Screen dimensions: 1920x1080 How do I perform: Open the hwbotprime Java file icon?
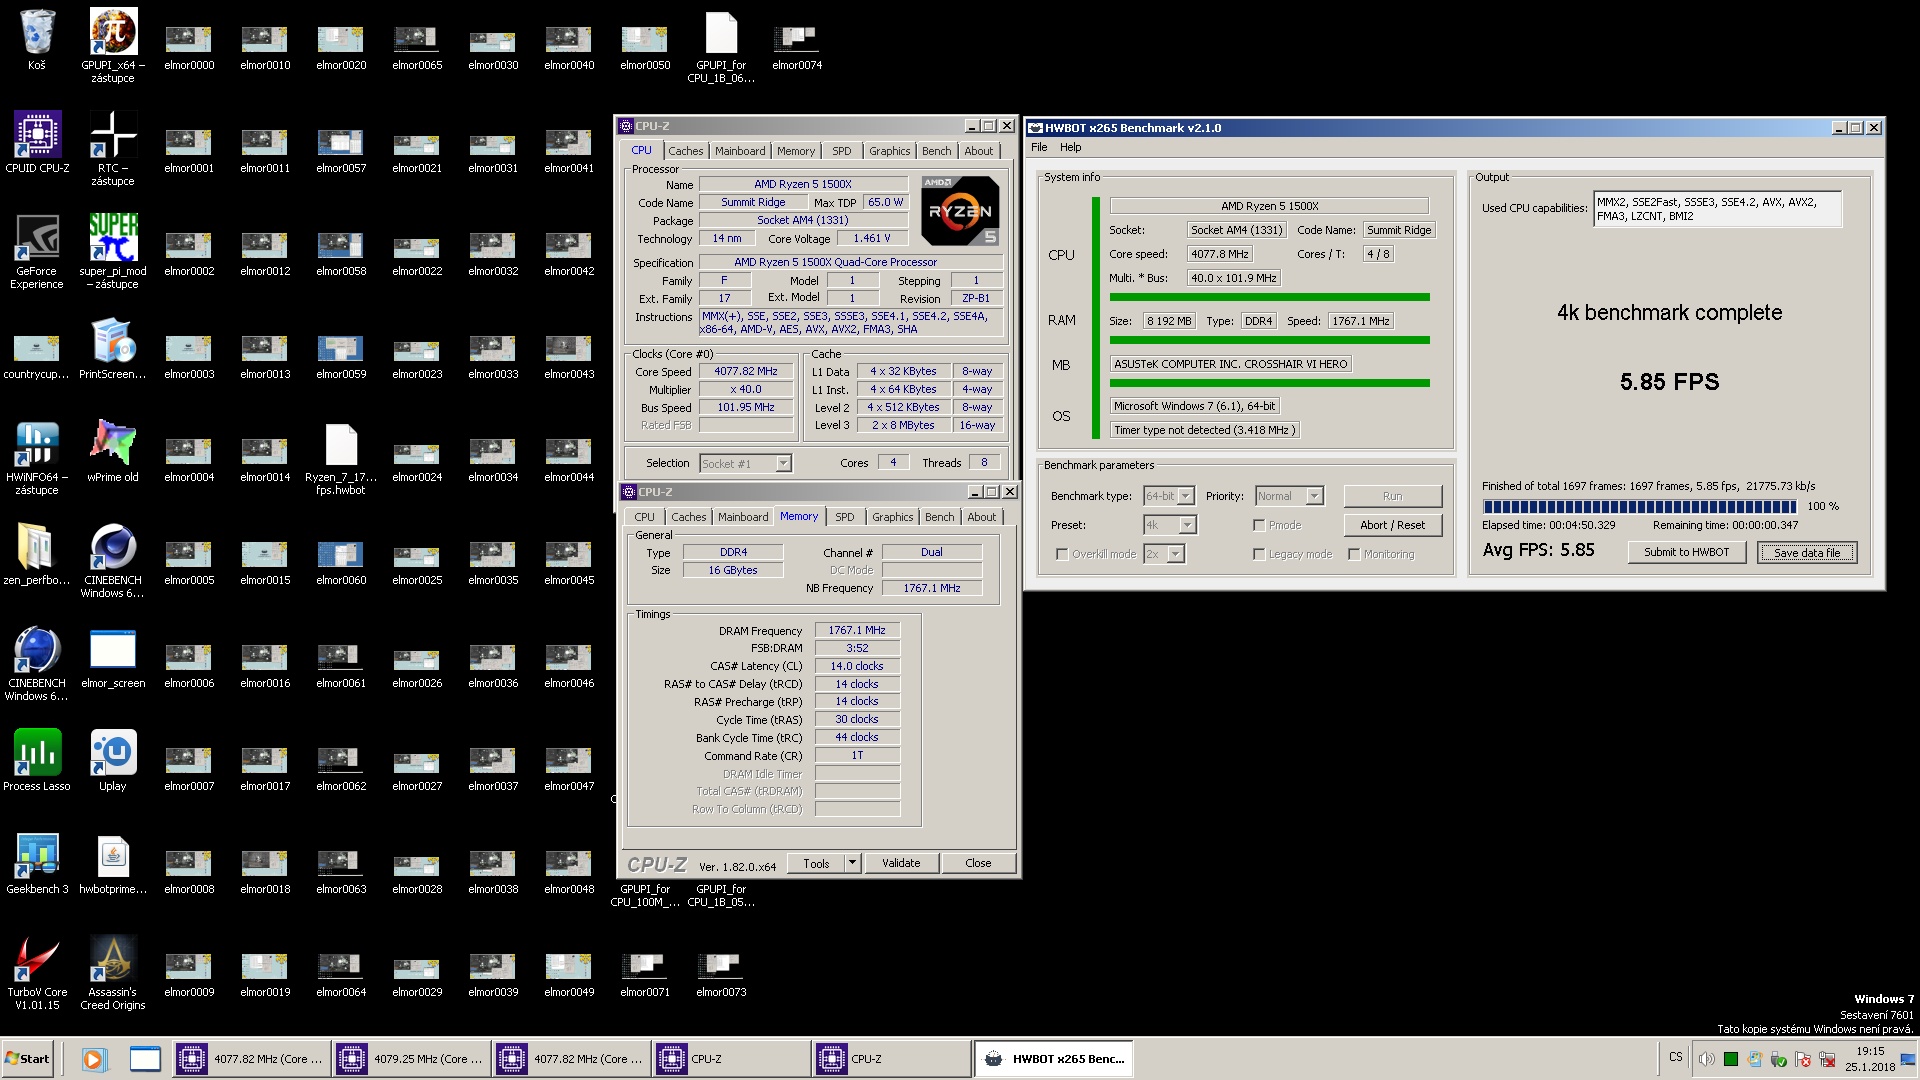pos(113,864)
